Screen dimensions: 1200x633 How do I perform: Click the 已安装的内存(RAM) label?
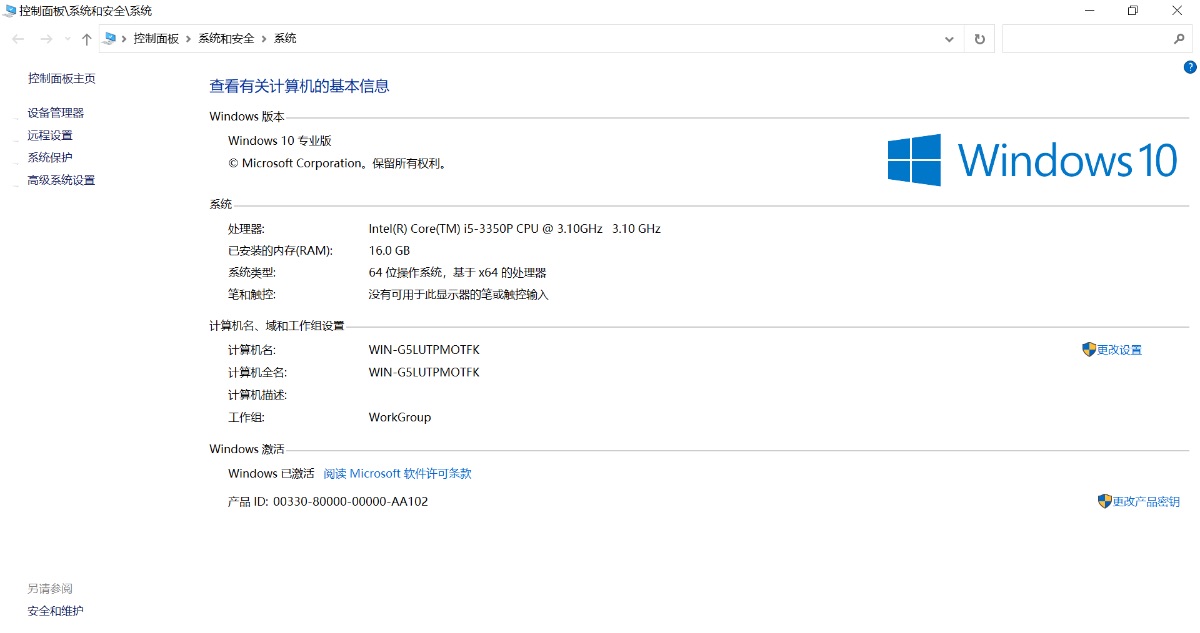click(281, 250)
